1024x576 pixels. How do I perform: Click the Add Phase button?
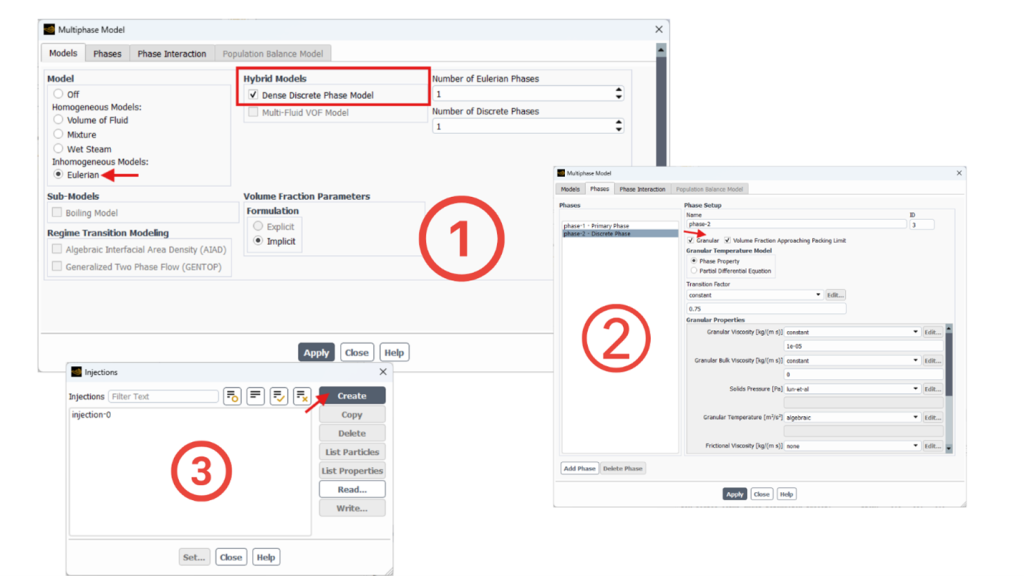pos(579,468)
